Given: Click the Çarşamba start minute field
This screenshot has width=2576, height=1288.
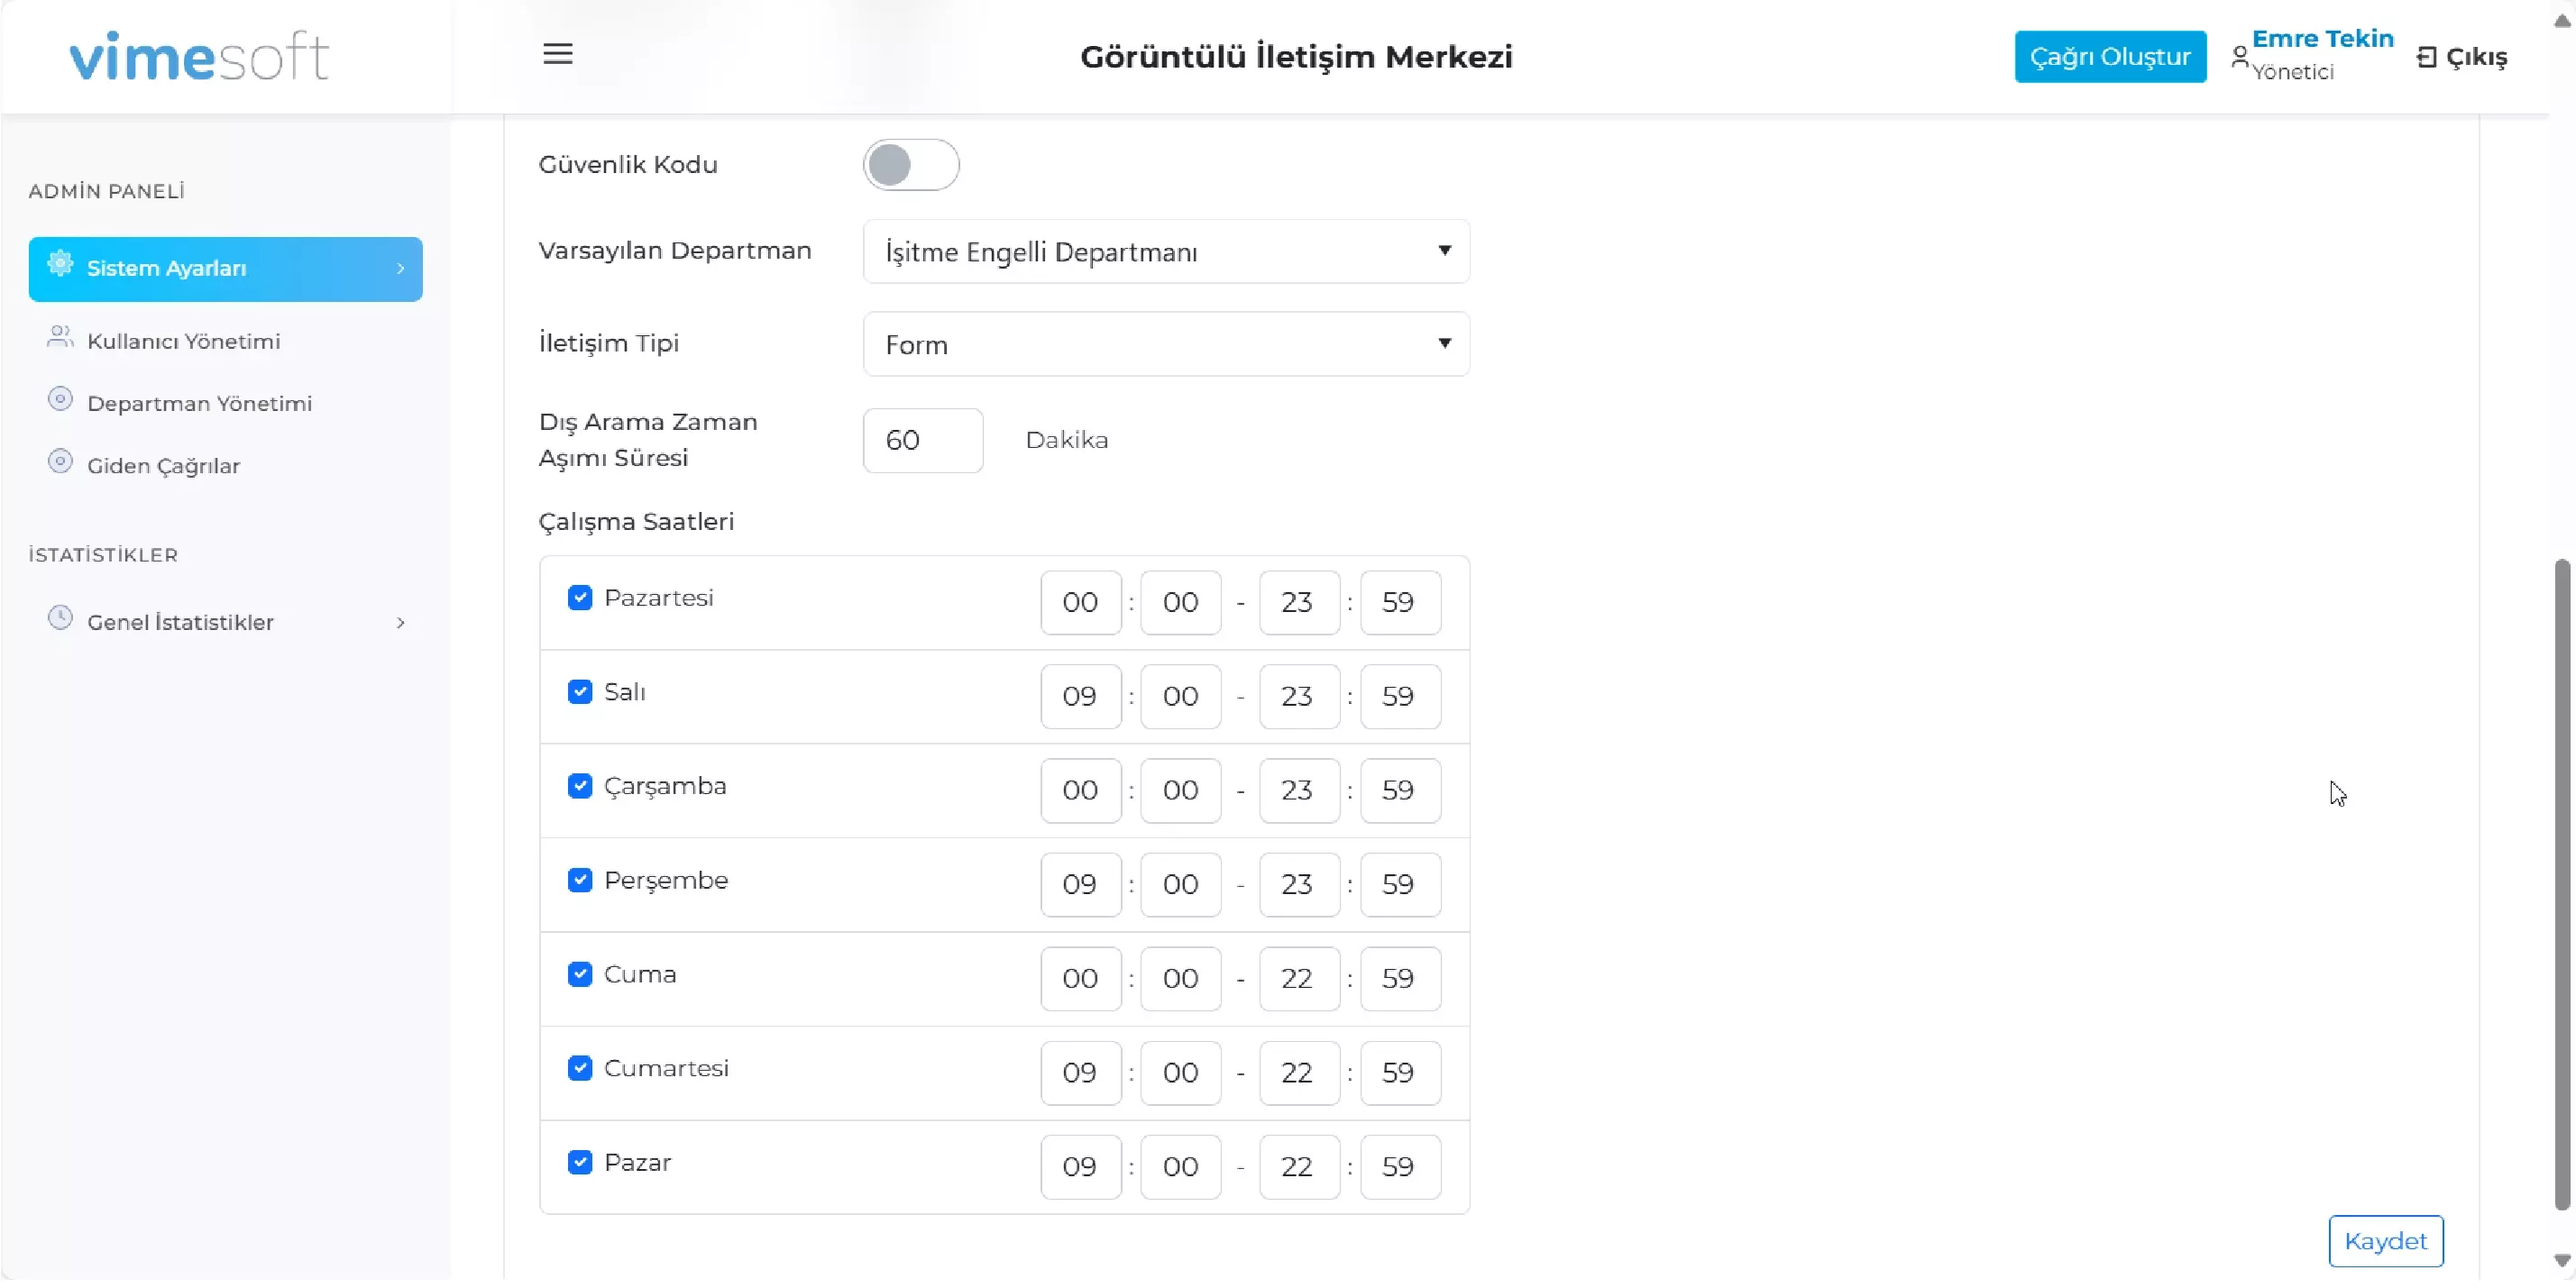Looking at the screenshot, I should [x=1180, y=791].
